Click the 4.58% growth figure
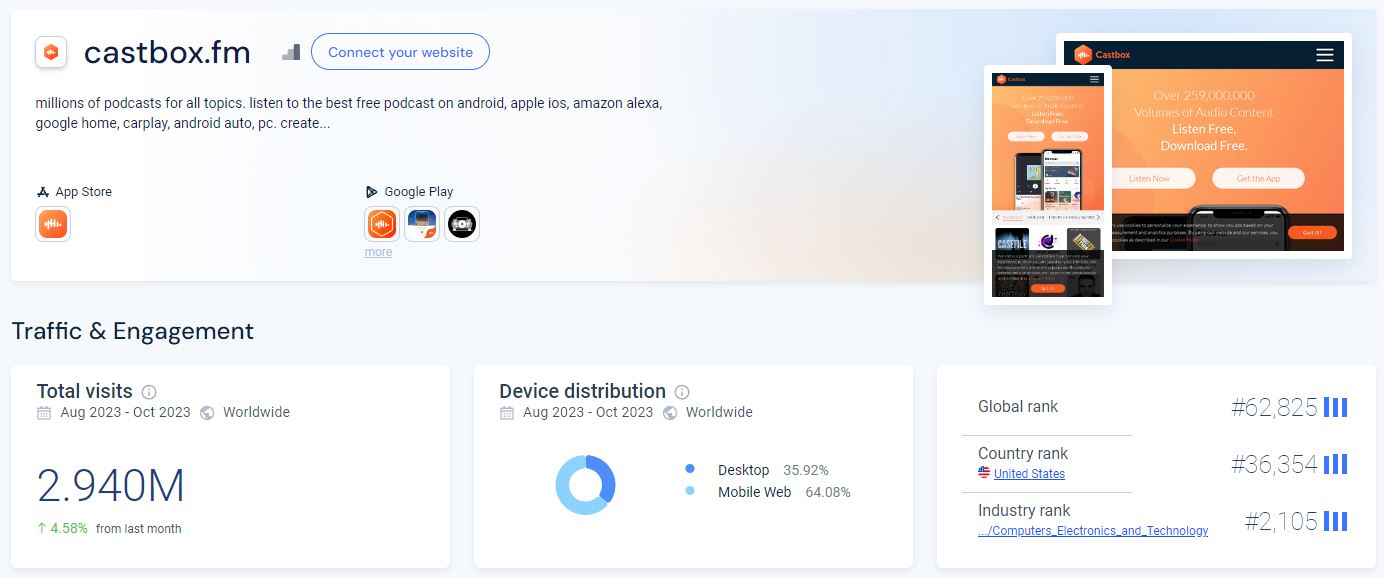Viewport: 1384px width, 578px height. click(69, 528)
